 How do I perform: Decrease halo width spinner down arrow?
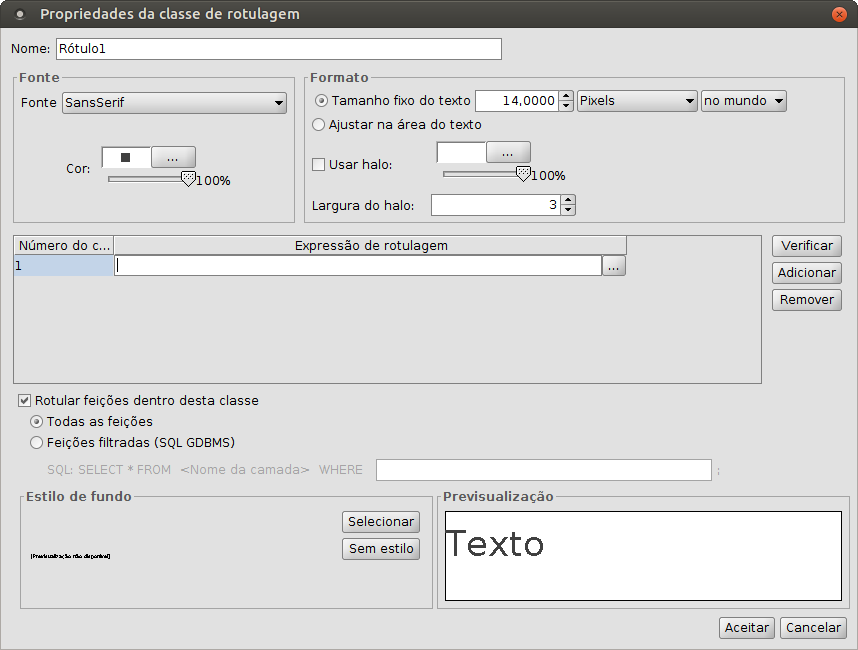point(569,210)
